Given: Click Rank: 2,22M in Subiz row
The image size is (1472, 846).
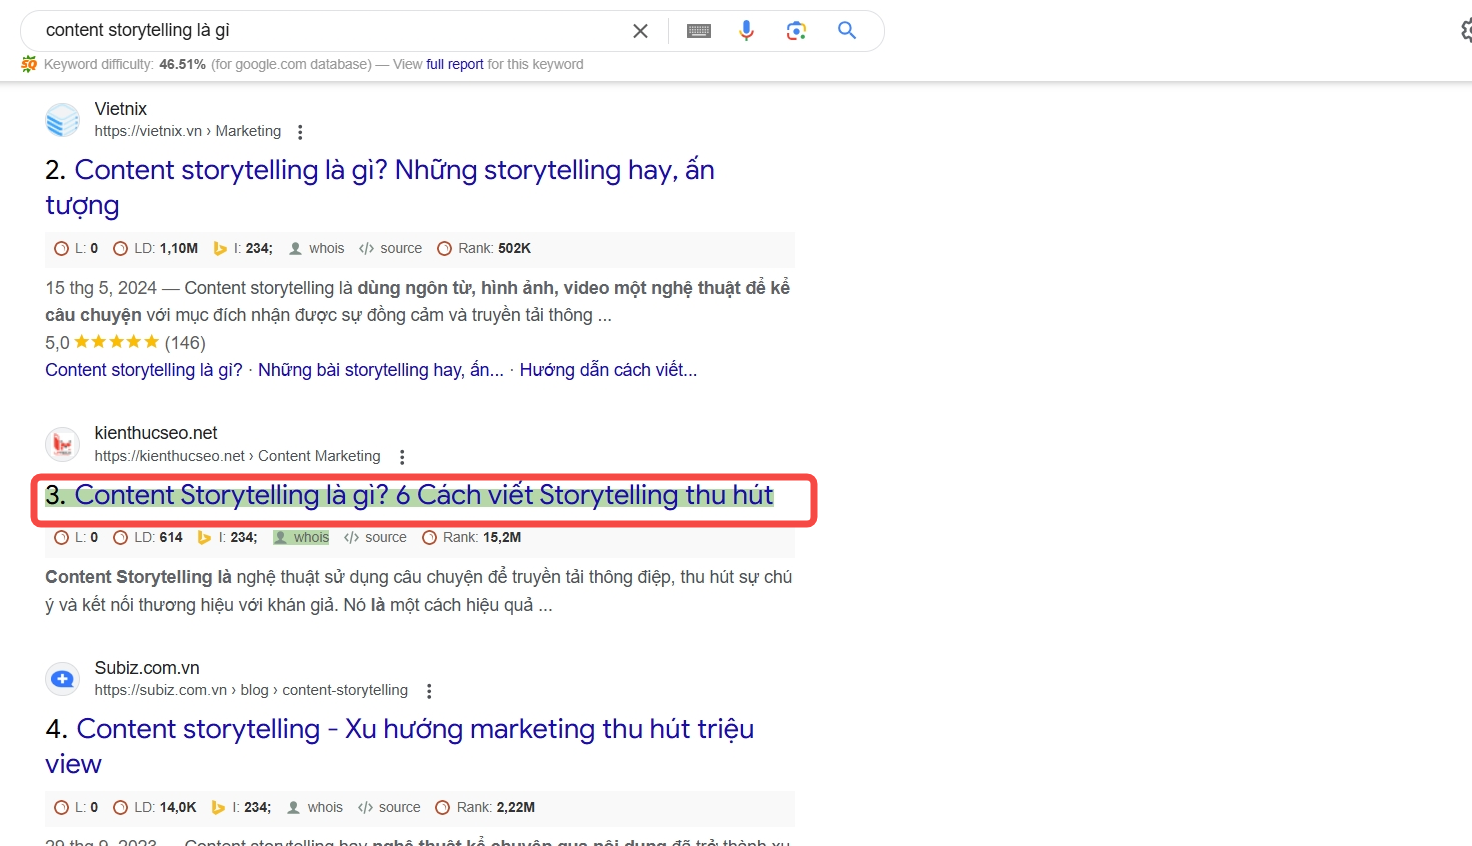Looking at the screenshot, I should pyautogui.click(x=485, y=807).
